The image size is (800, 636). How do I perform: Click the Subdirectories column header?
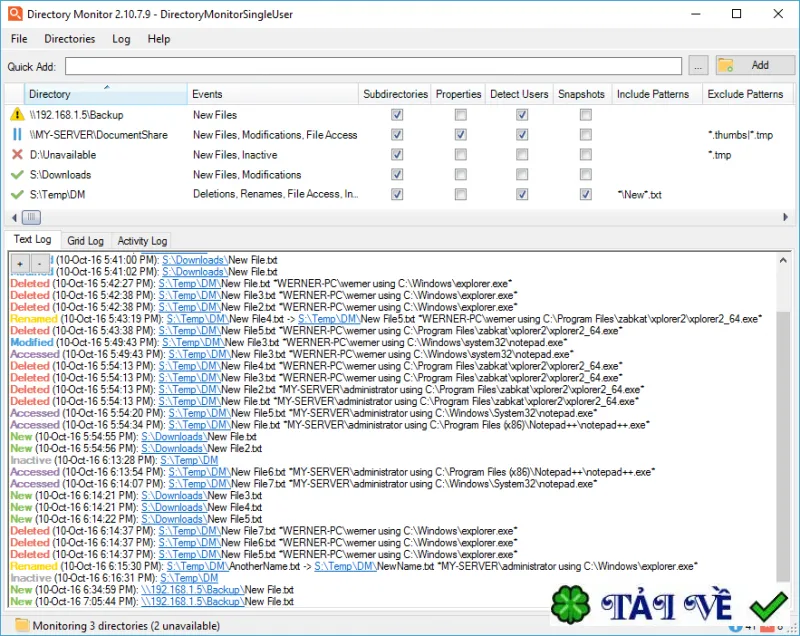tap(395, 94)
